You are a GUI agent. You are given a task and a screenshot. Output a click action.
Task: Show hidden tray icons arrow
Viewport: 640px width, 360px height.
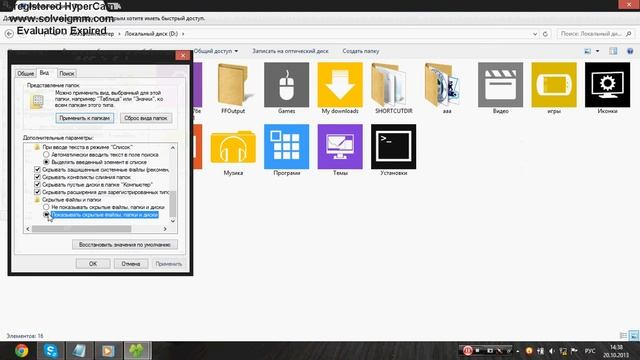[518, 351]
